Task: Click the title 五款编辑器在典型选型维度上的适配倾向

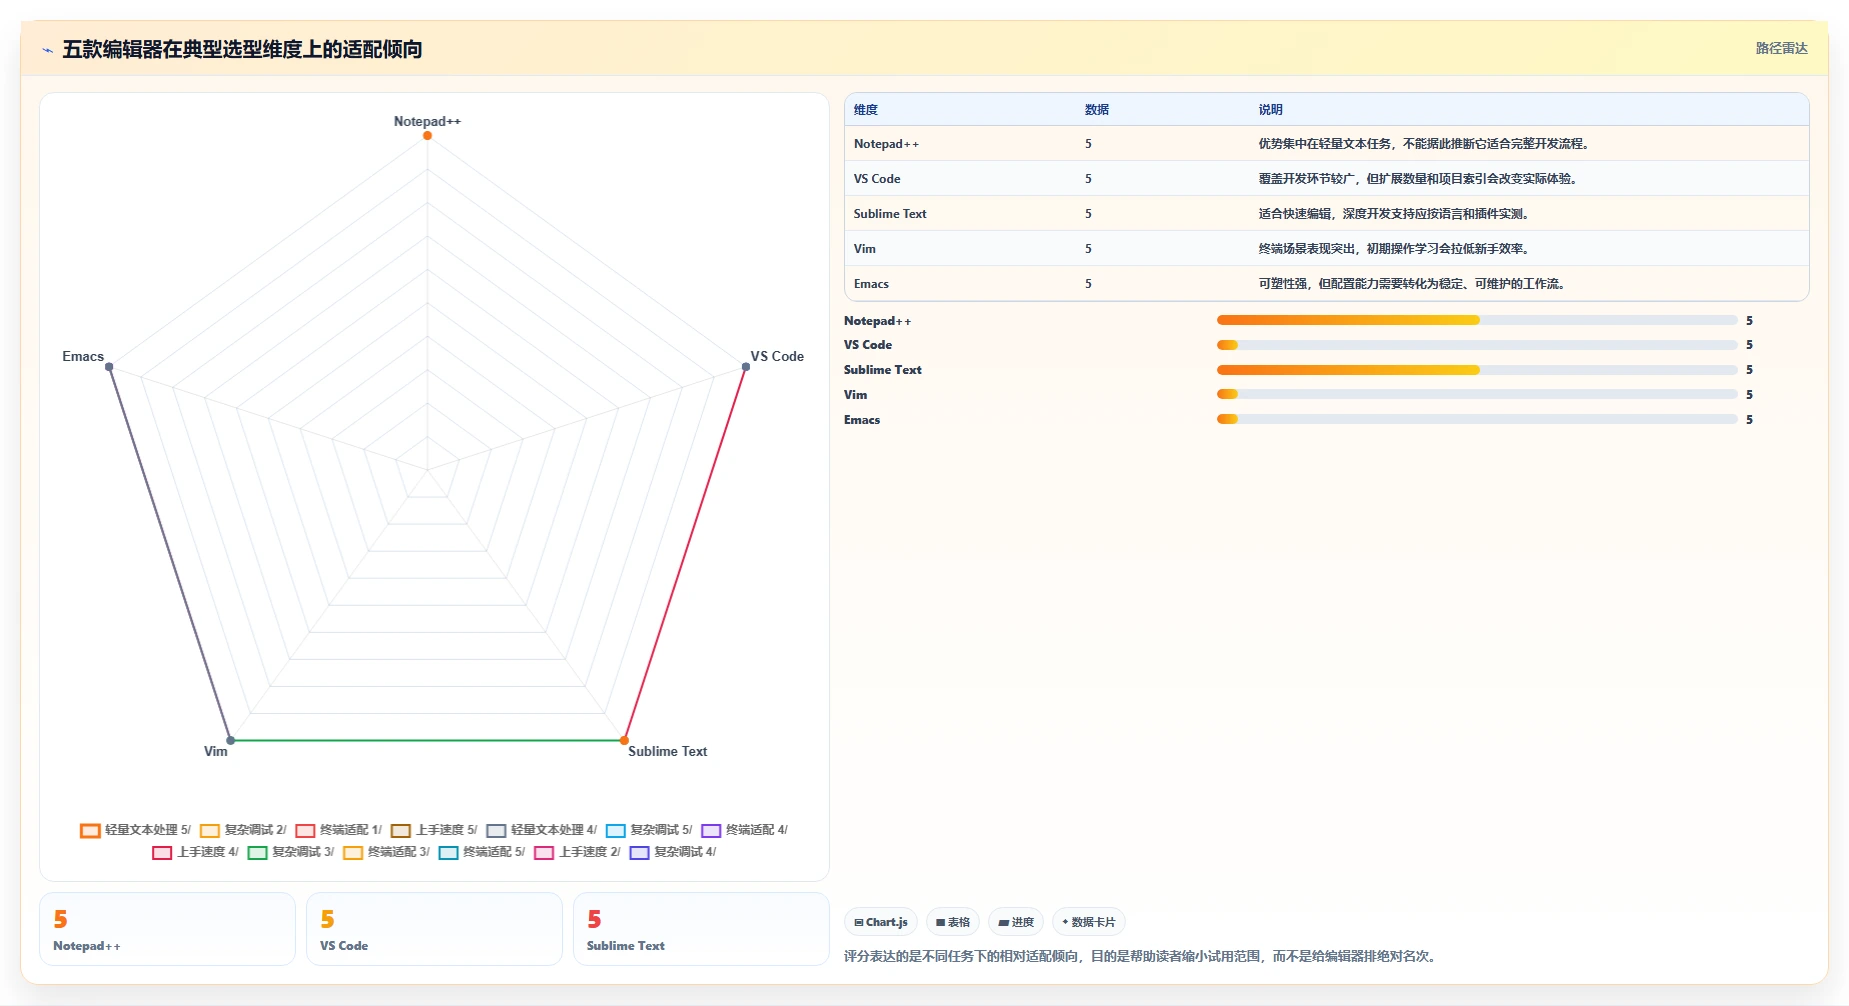Action: click(x=242, y=49)
